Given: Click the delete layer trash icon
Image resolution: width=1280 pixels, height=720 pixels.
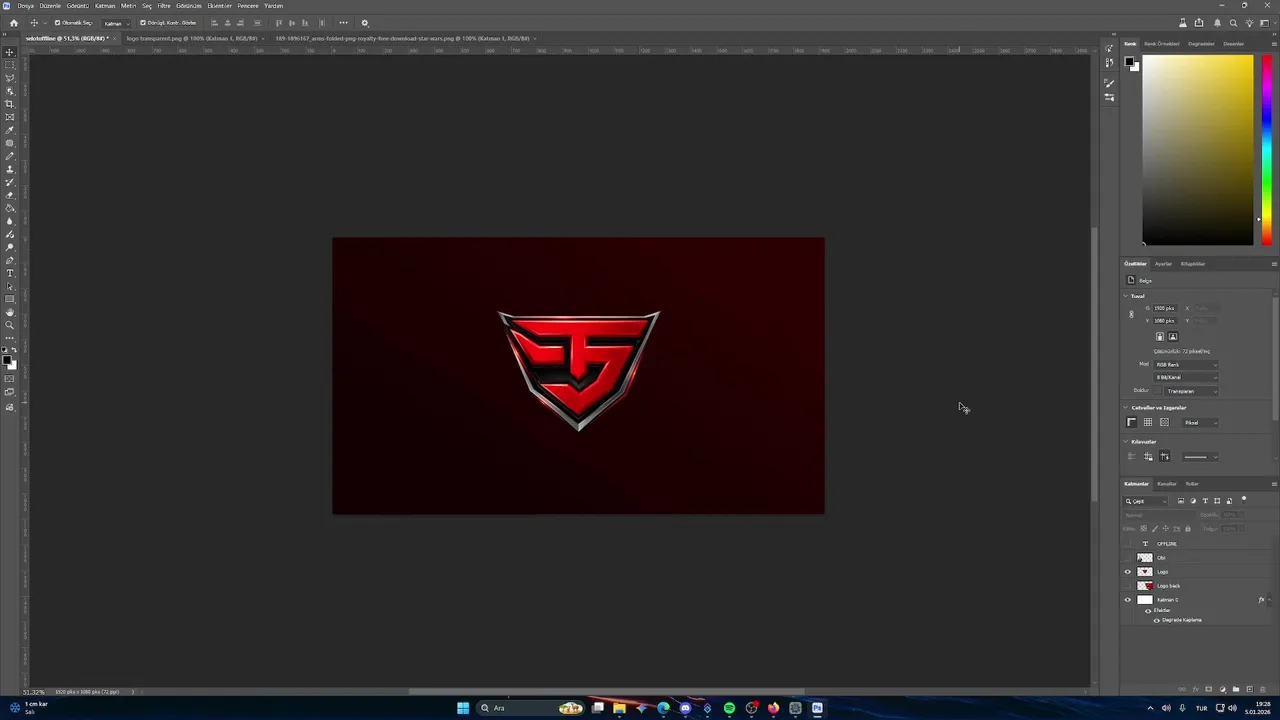Looking at the screenshot, I should coord(1262,689).
